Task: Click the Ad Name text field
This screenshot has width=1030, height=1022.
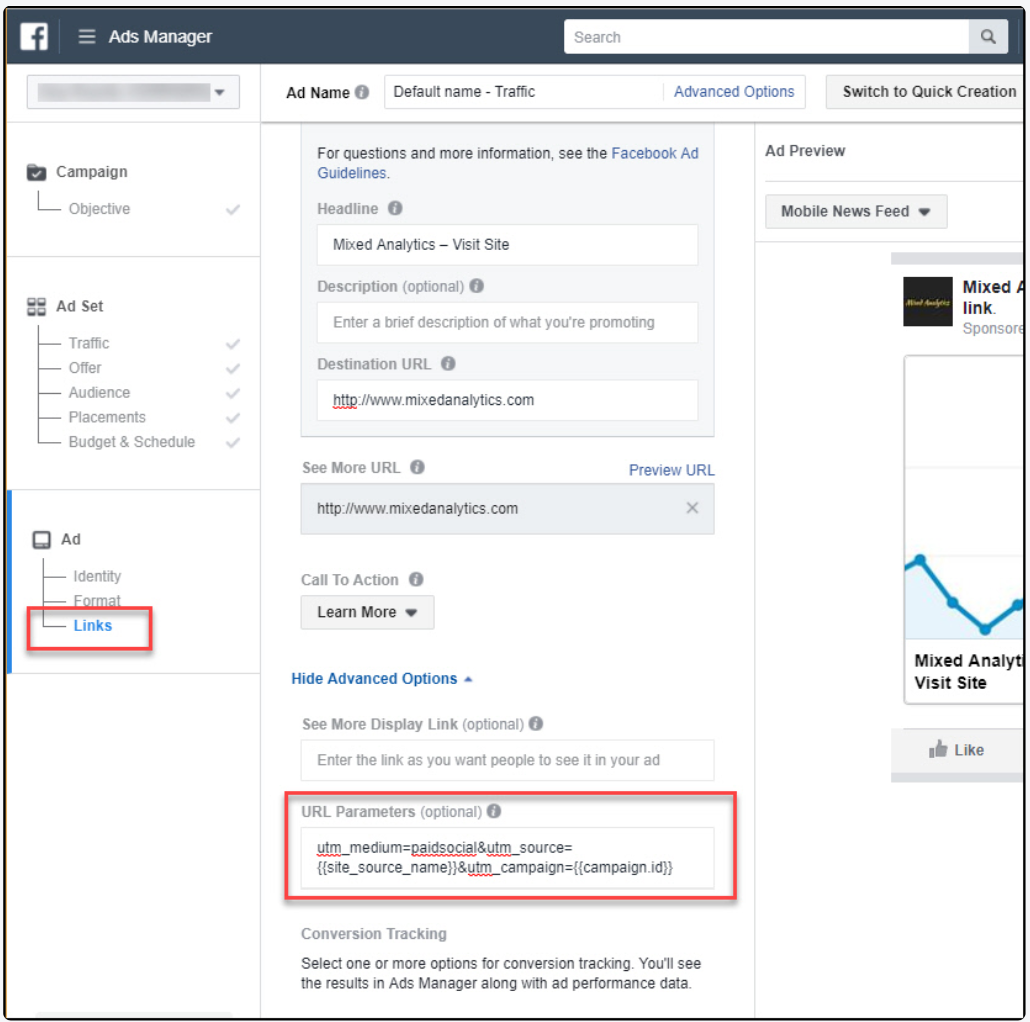Action: coord(523,92)
